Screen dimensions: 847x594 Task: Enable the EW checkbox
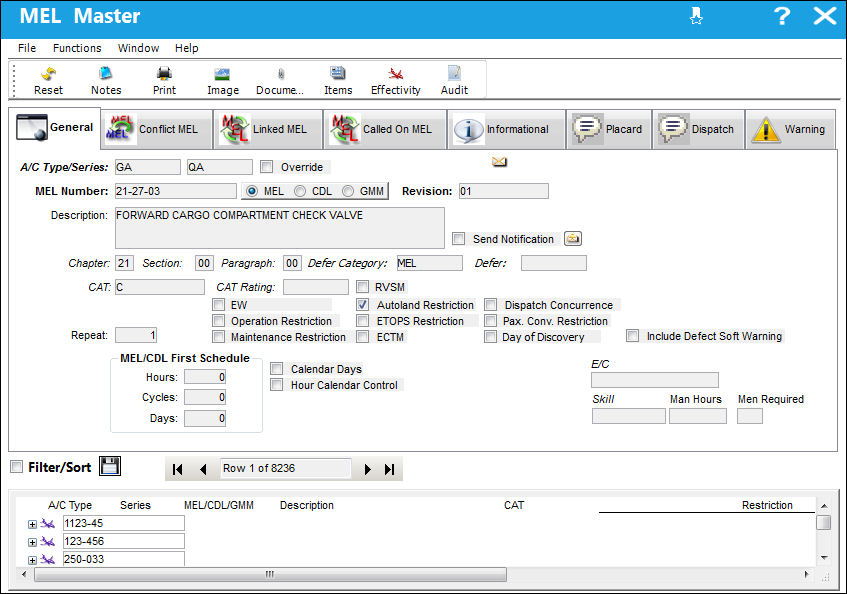pos(218,305)
